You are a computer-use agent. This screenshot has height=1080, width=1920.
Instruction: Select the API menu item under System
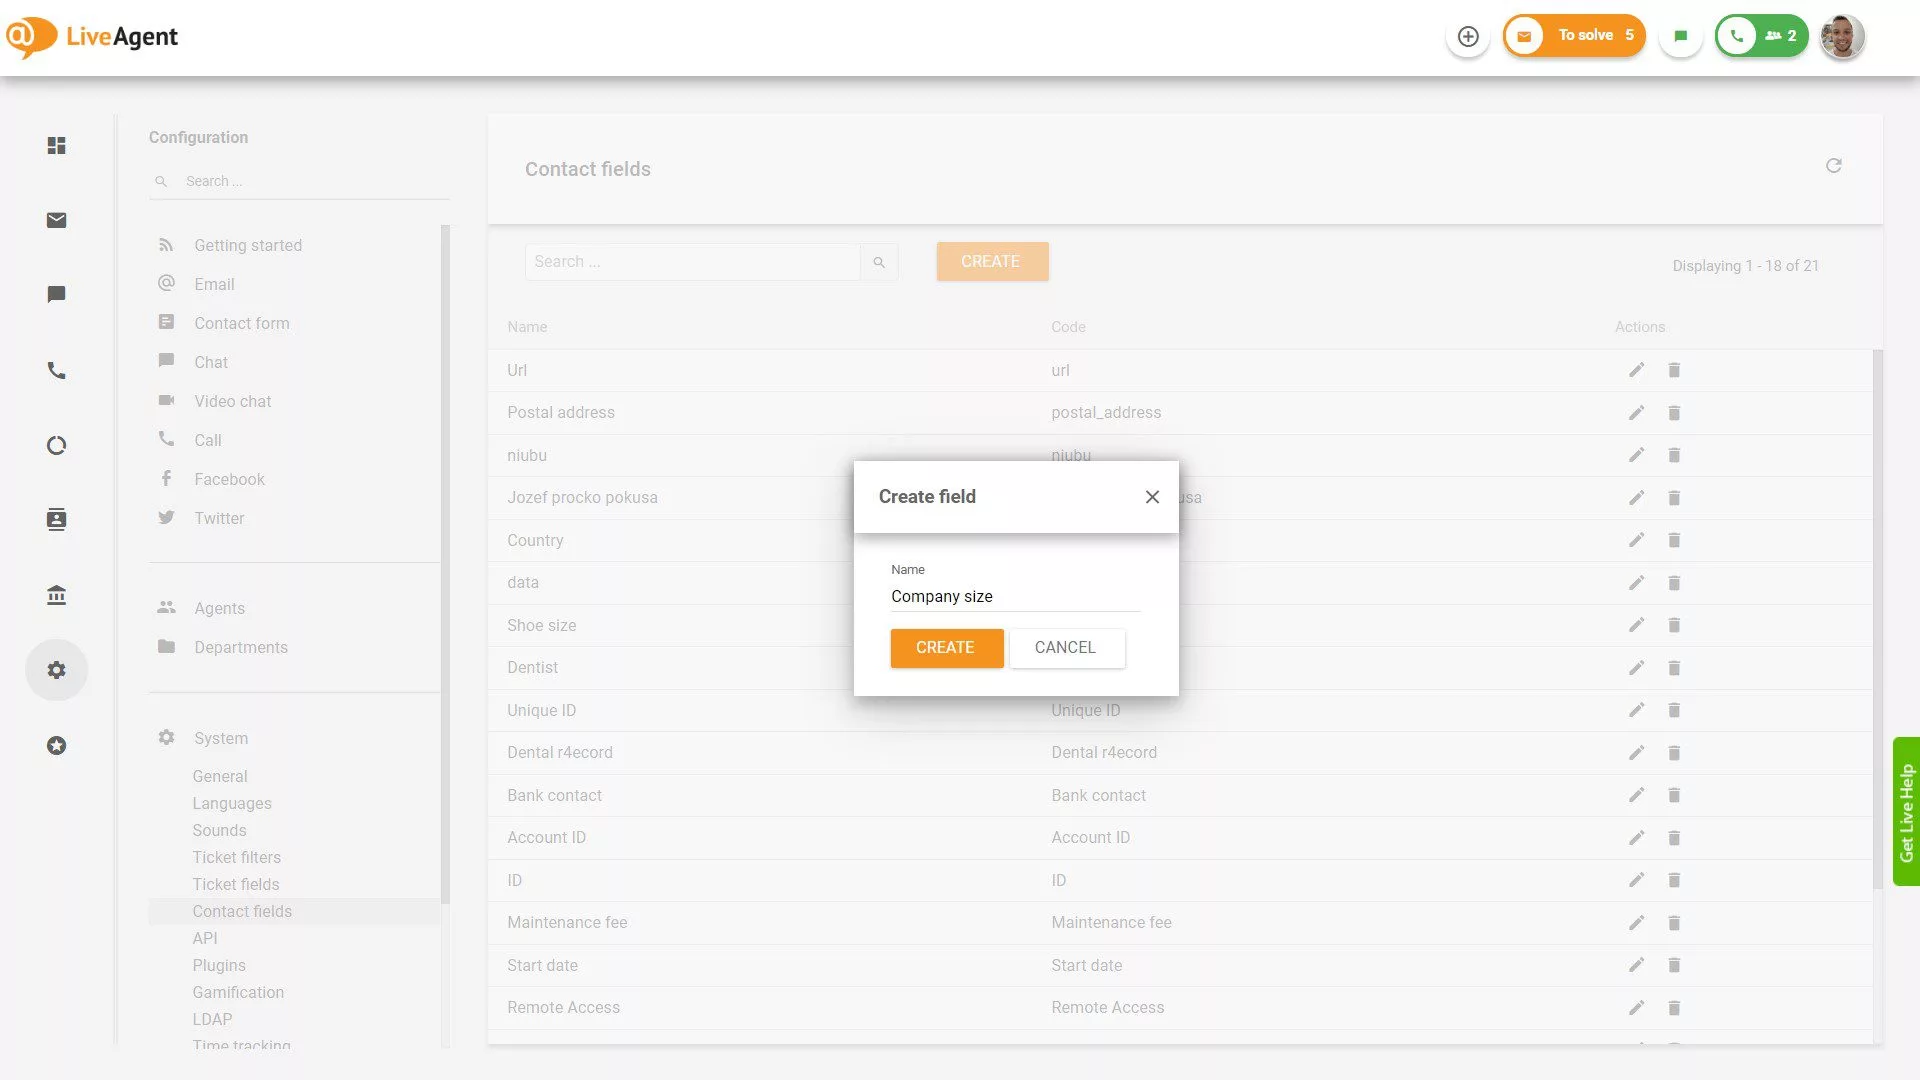point(205,938)
